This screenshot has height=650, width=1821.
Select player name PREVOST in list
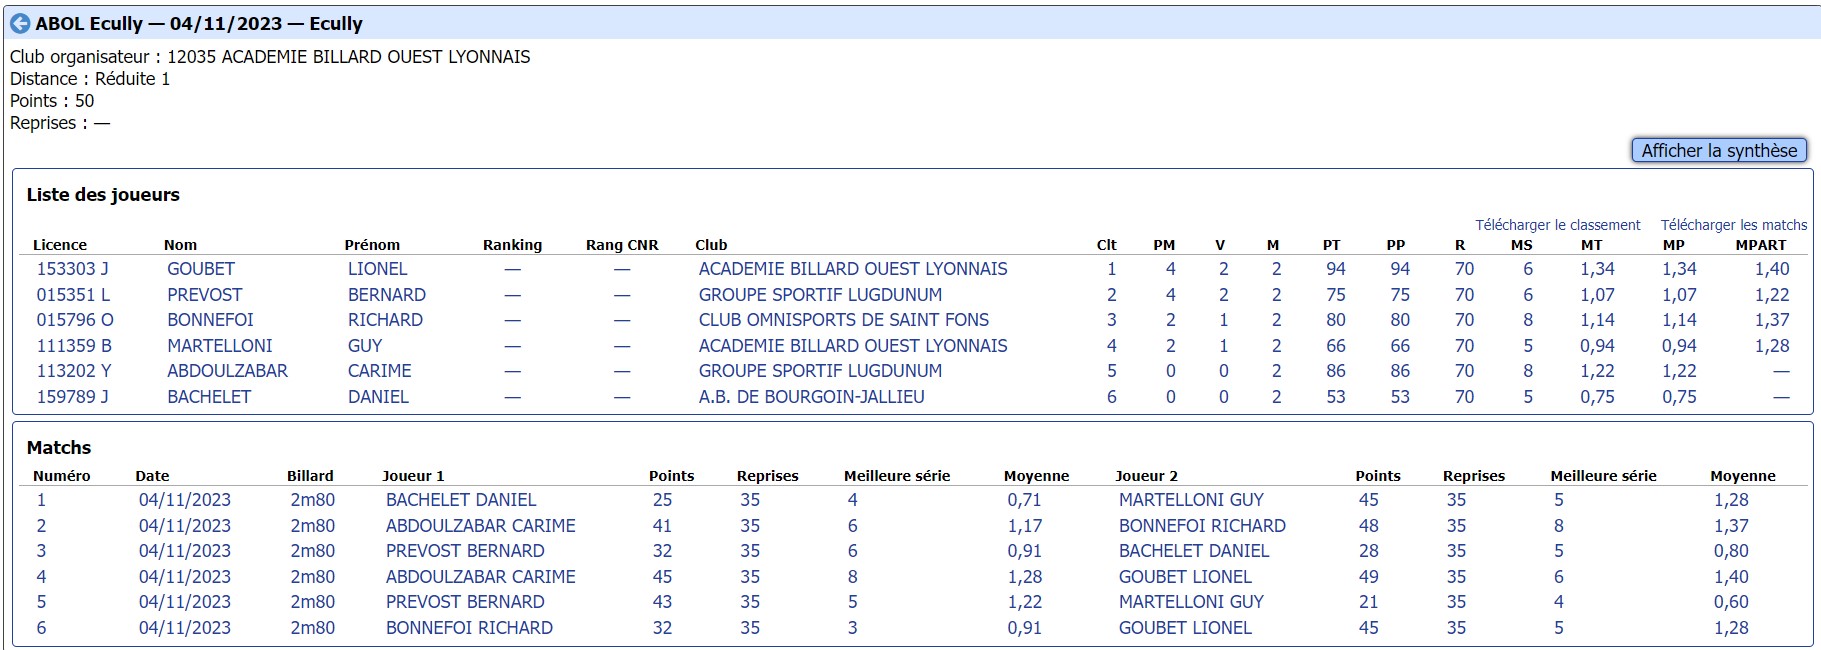(x=204, y=295)
